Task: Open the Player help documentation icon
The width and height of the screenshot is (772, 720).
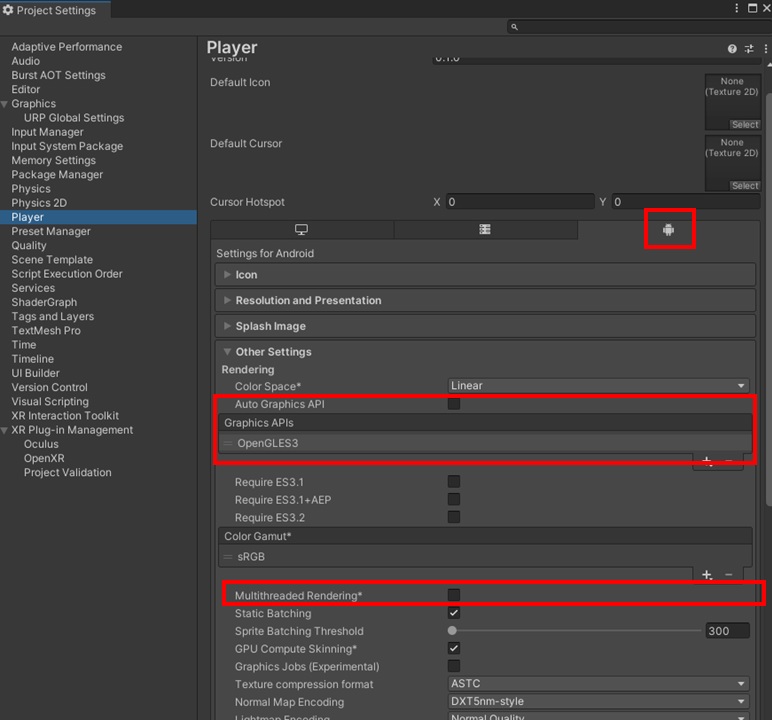Action: (732, 48)
